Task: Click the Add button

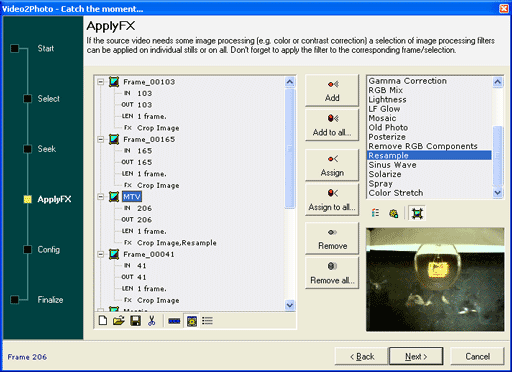Action: point(332,91)
